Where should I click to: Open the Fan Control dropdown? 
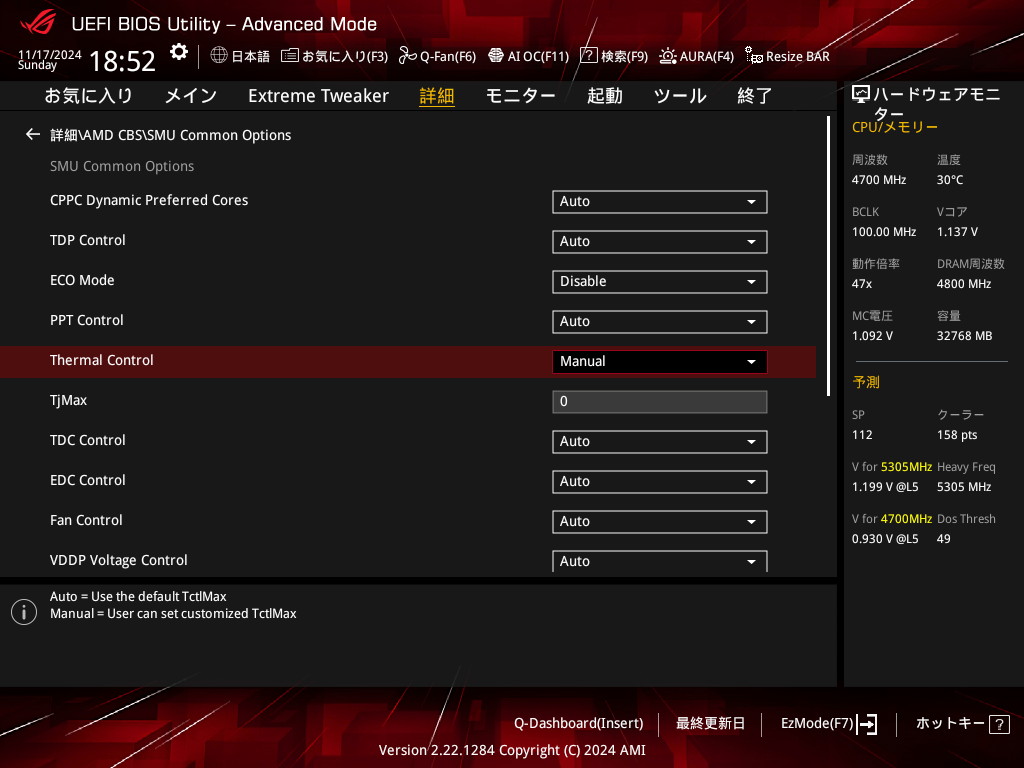point(660,521)
